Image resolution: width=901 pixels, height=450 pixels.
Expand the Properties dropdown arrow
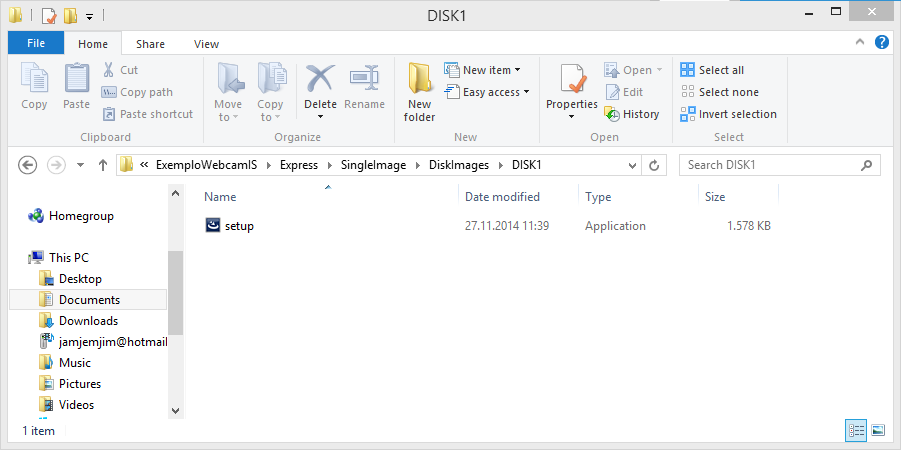572,117
